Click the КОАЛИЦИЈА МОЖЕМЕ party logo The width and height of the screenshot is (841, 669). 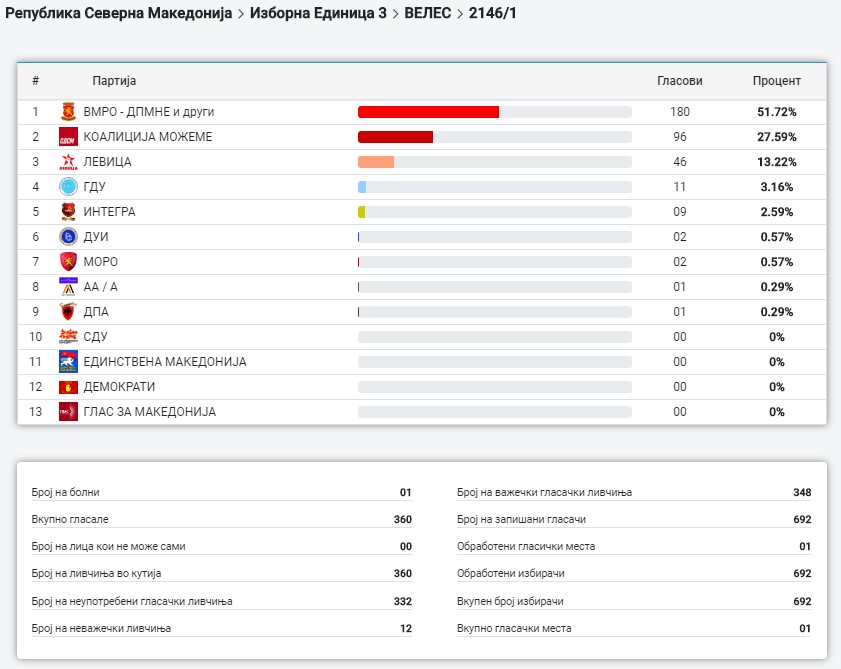point(68,137)
